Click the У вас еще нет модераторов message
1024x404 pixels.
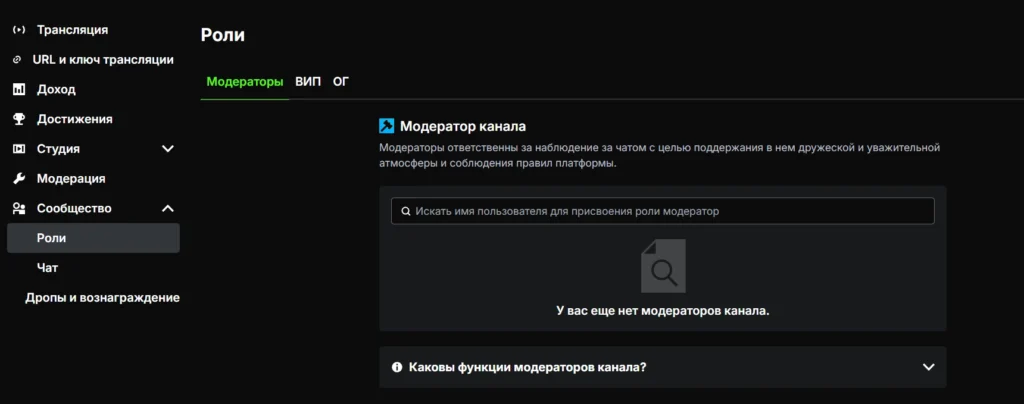coord(663,311)
